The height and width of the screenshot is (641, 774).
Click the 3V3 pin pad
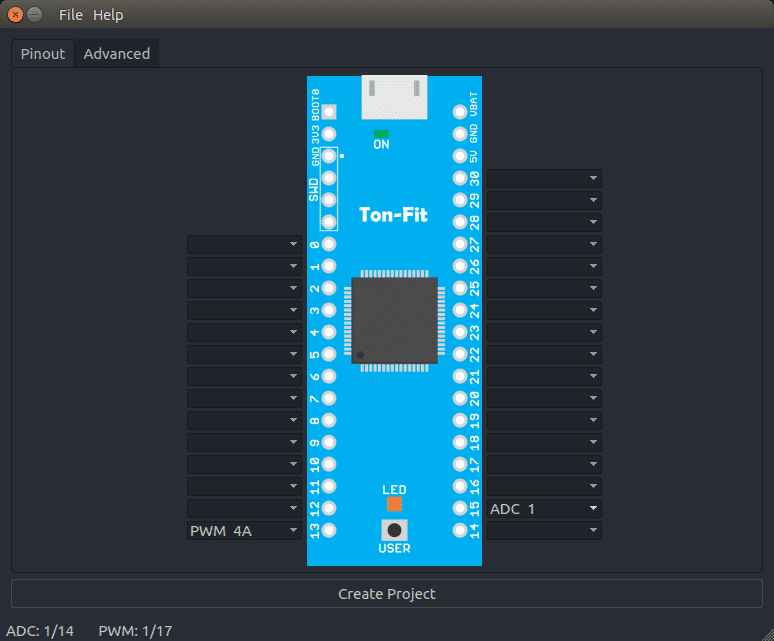coord(329,133)
